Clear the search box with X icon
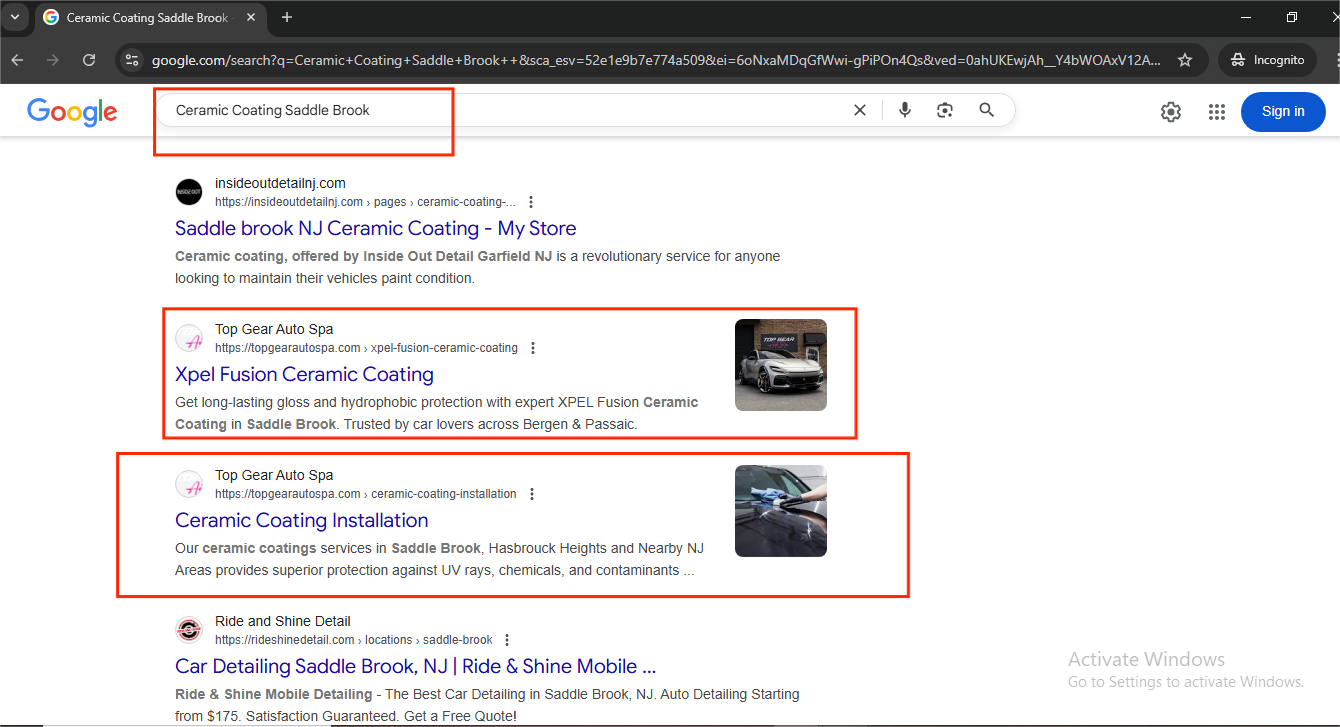1340x727 pixels. [x=859, y=110]
